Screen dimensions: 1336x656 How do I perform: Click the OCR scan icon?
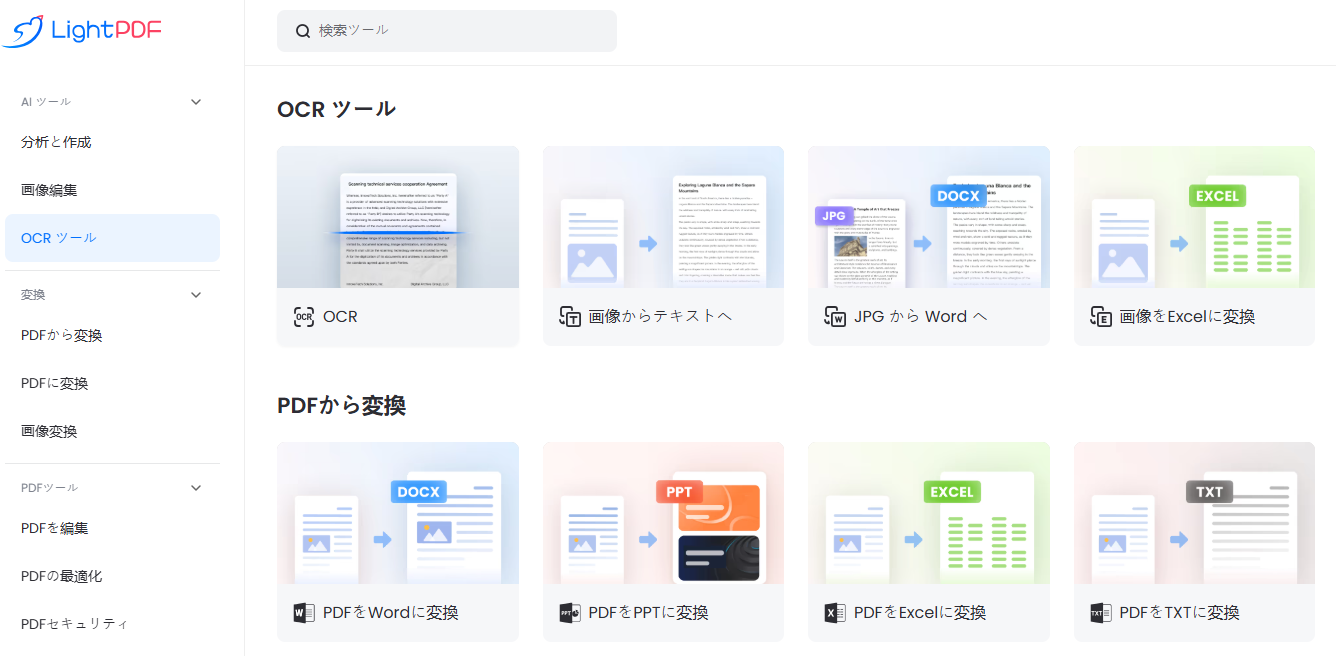point(304,317)
